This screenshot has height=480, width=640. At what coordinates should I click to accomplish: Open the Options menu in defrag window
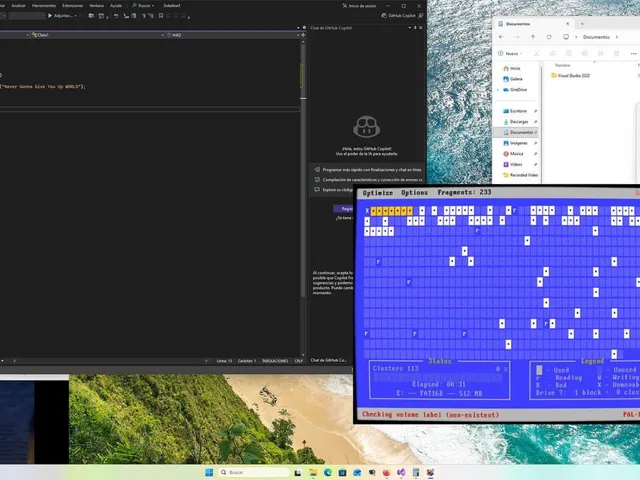[x=414, y=193]
